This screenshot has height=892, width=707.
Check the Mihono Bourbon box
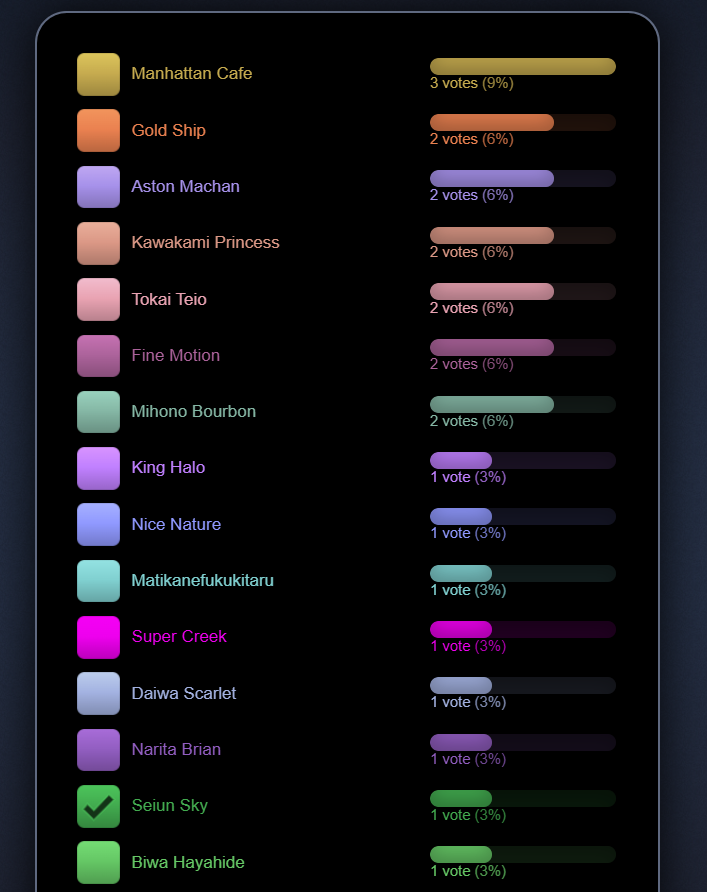click(98, 412)
